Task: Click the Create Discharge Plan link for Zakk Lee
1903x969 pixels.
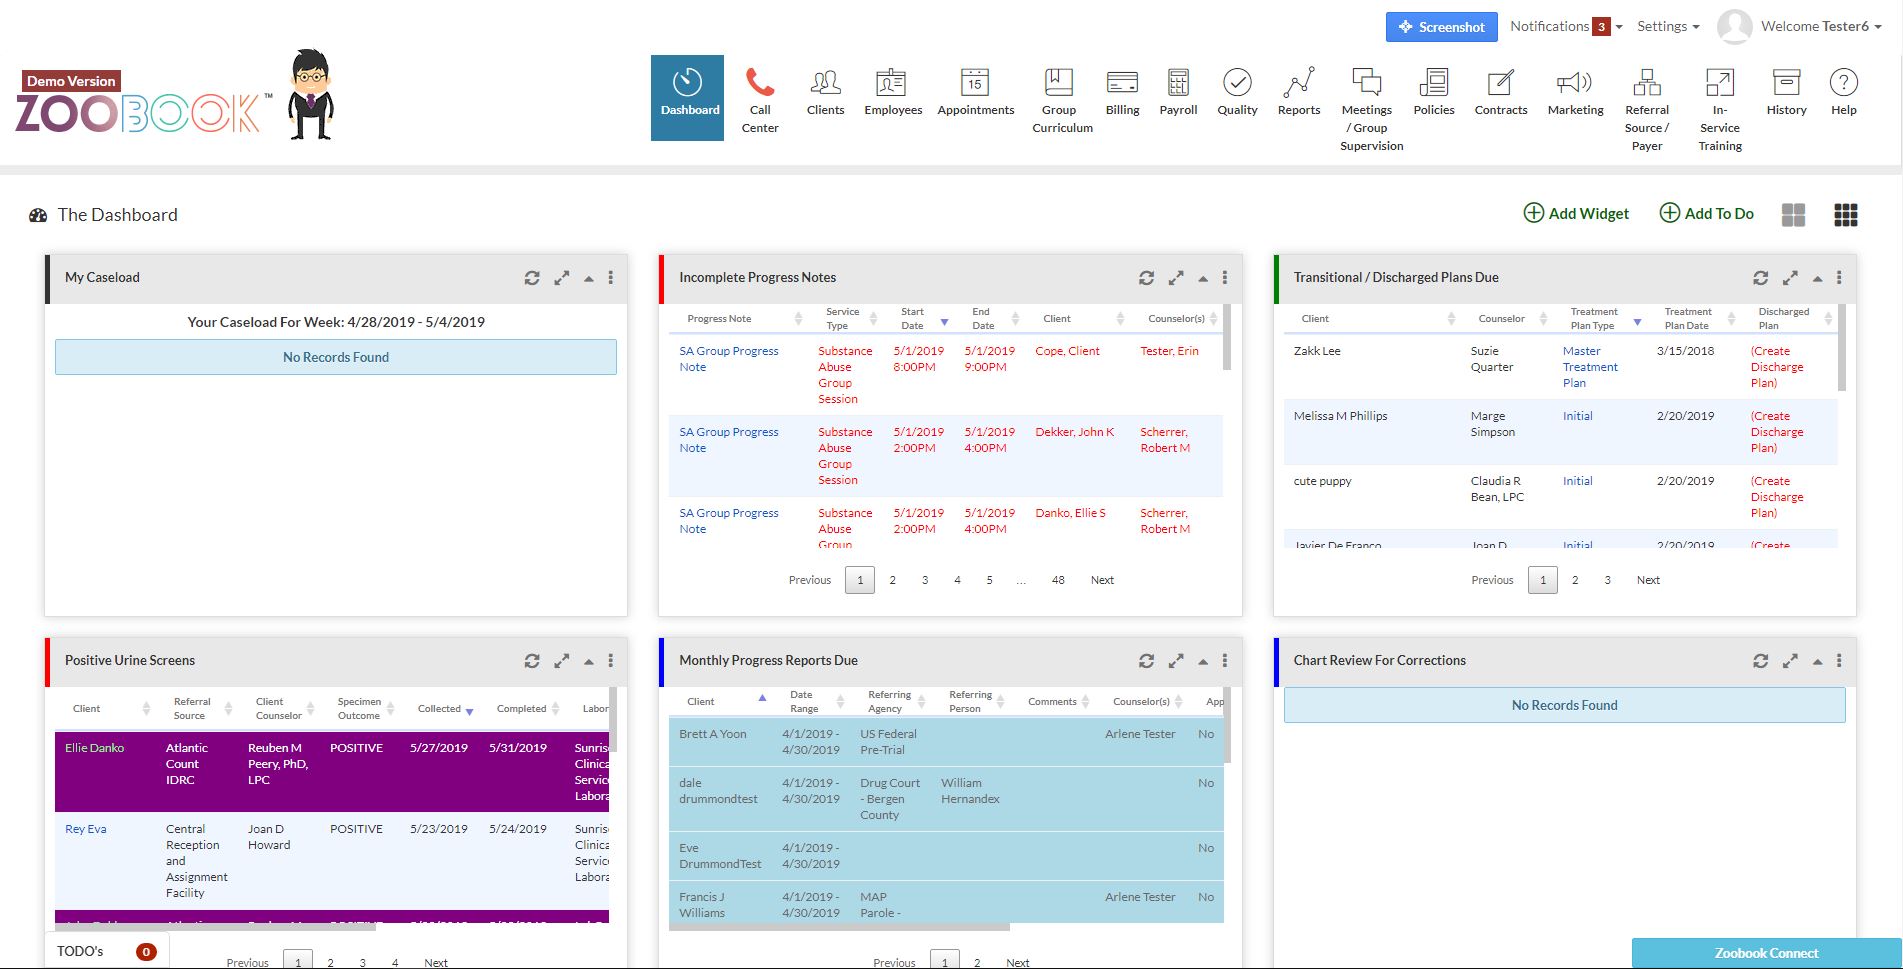Action: click(1777, 367)
